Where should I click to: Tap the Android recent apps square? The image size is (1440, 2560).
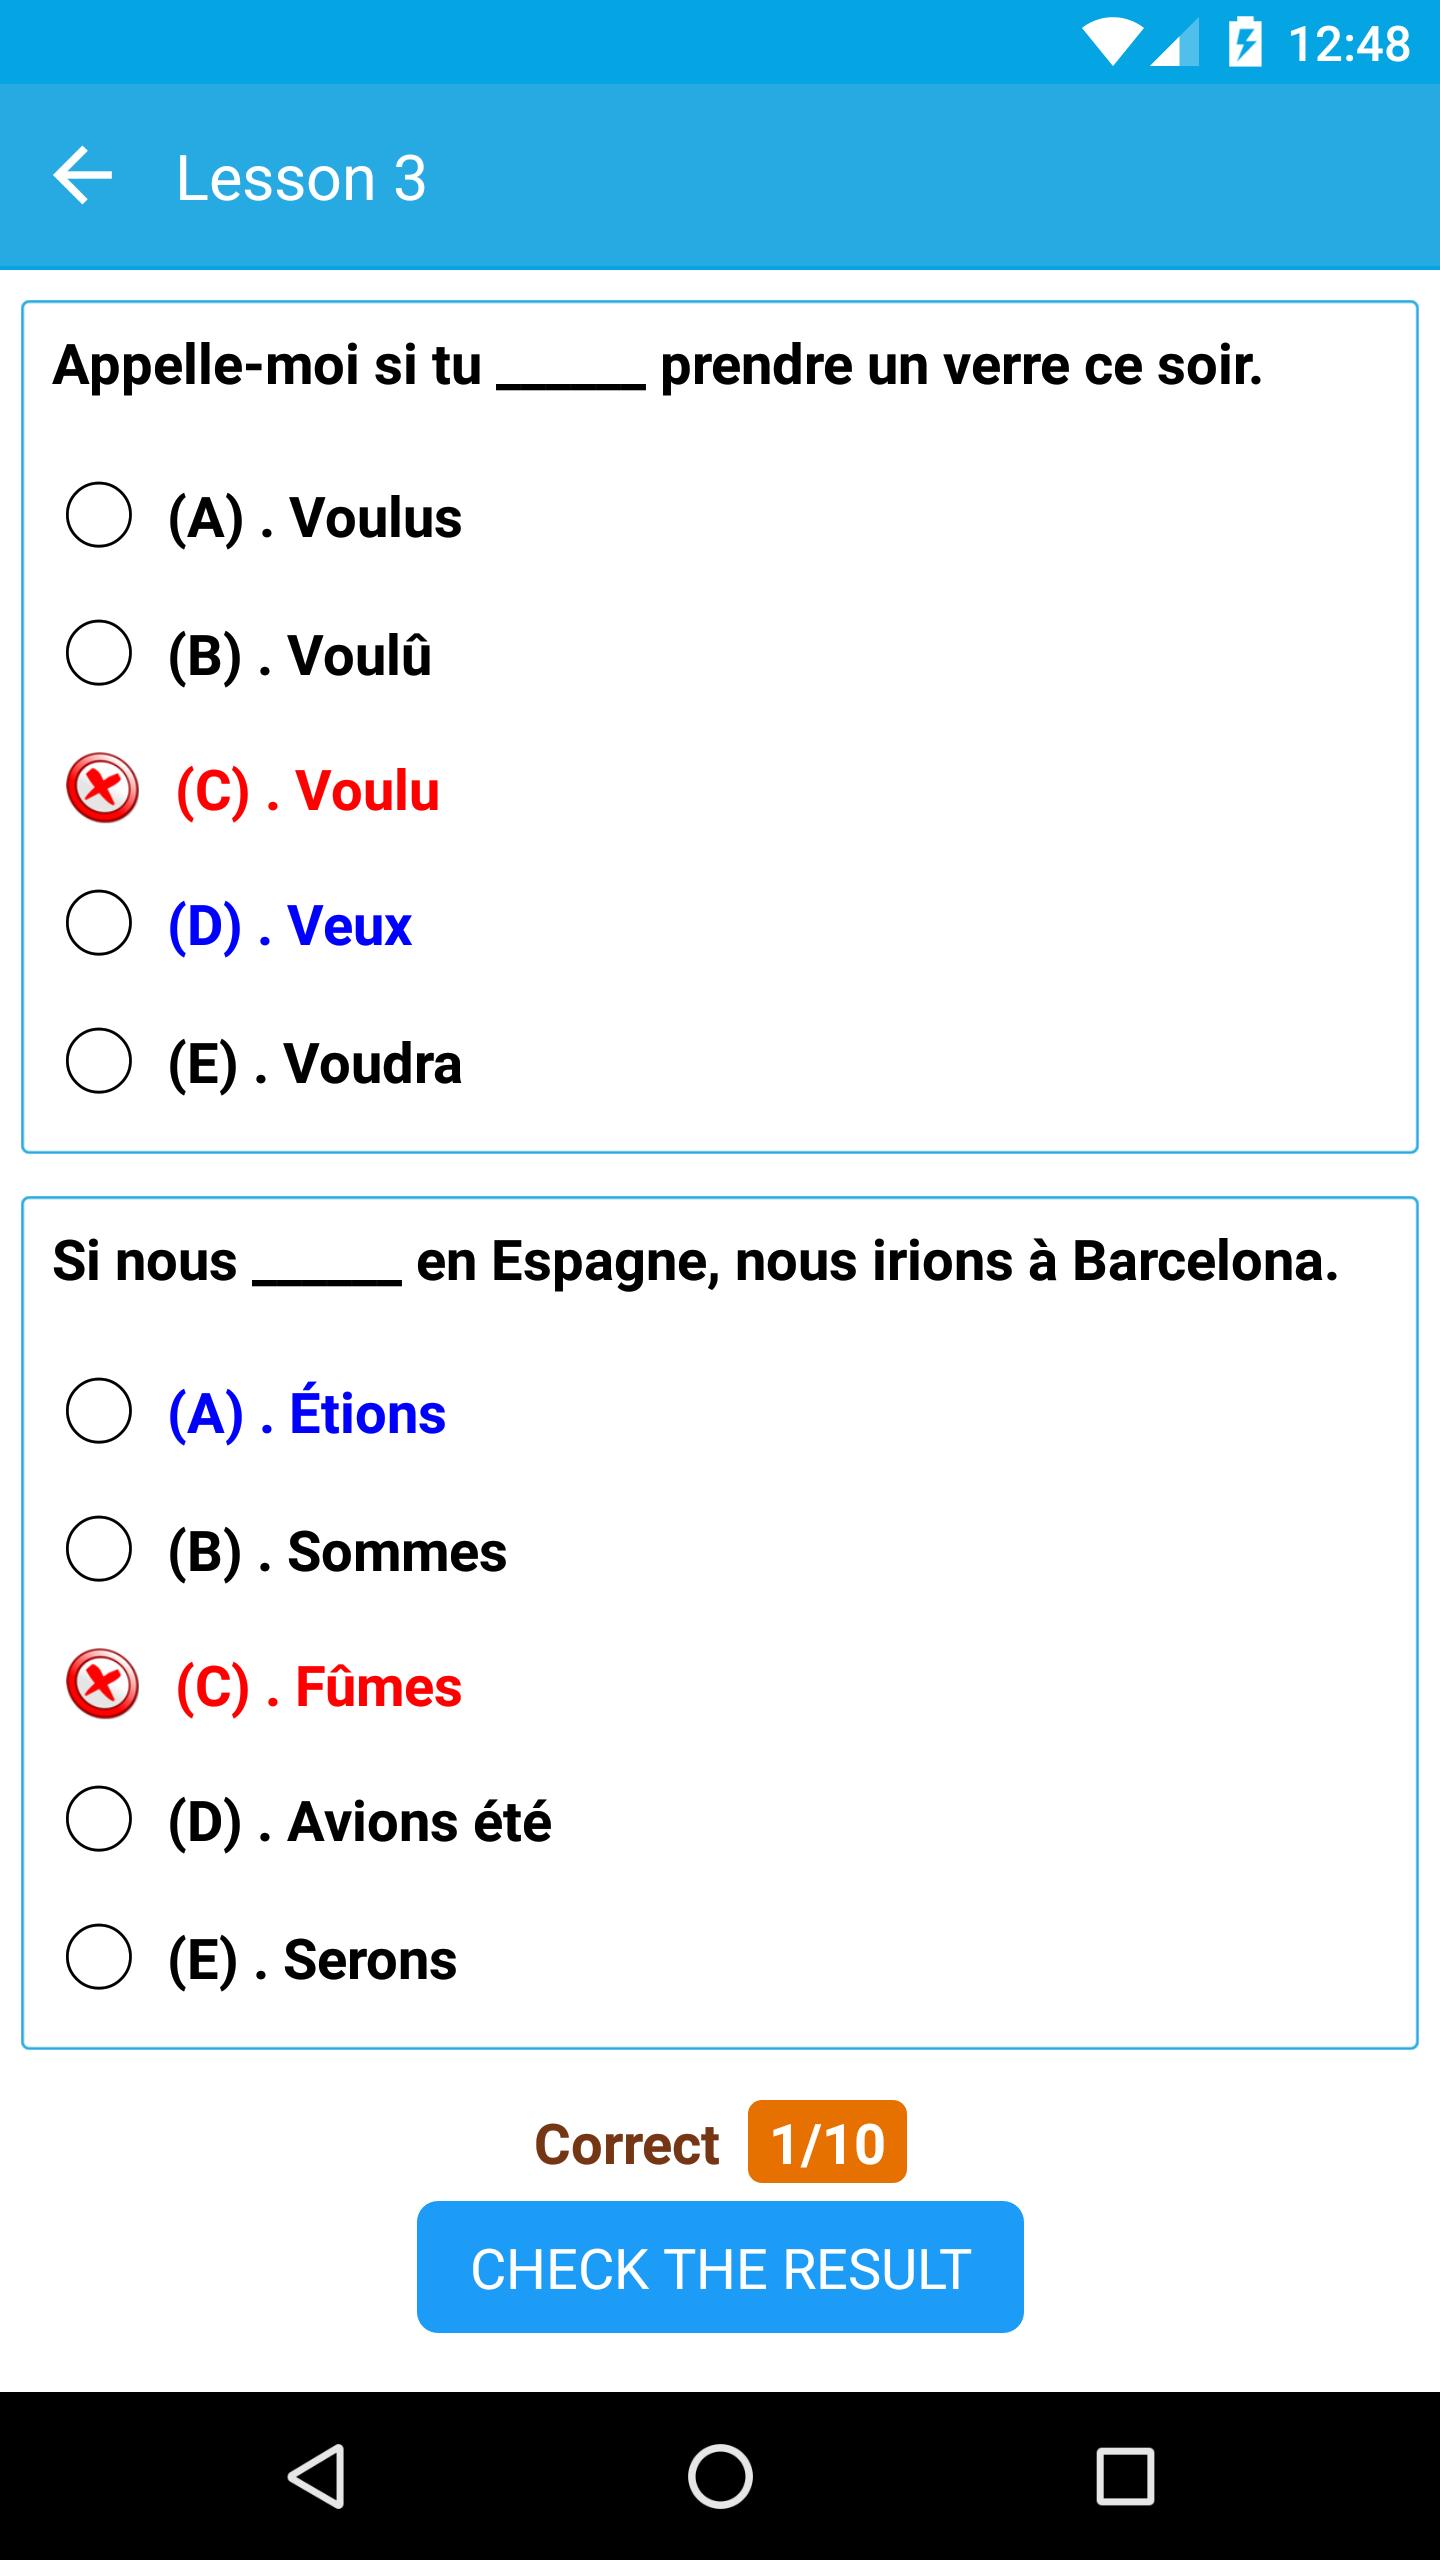(1125, 2476)
